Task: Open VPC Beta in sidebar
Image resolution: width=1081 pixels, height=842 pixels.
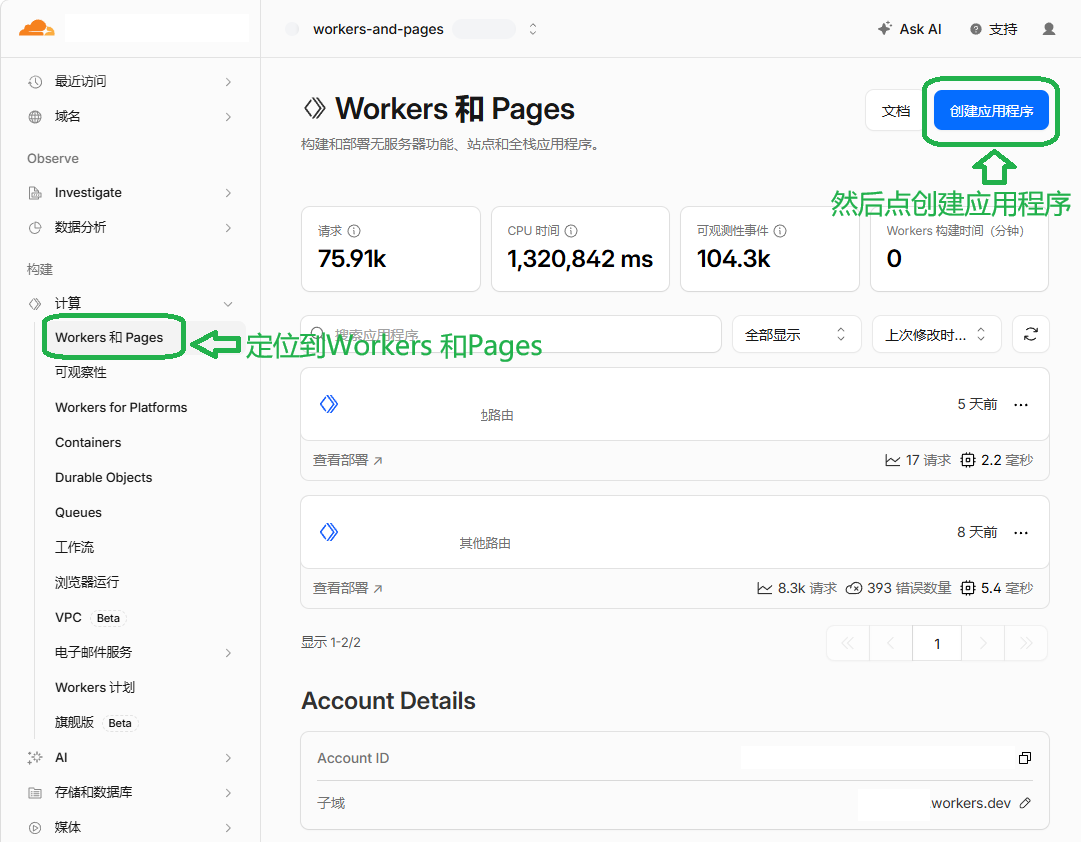Action: pyautogui.click(x=90, y=618)
